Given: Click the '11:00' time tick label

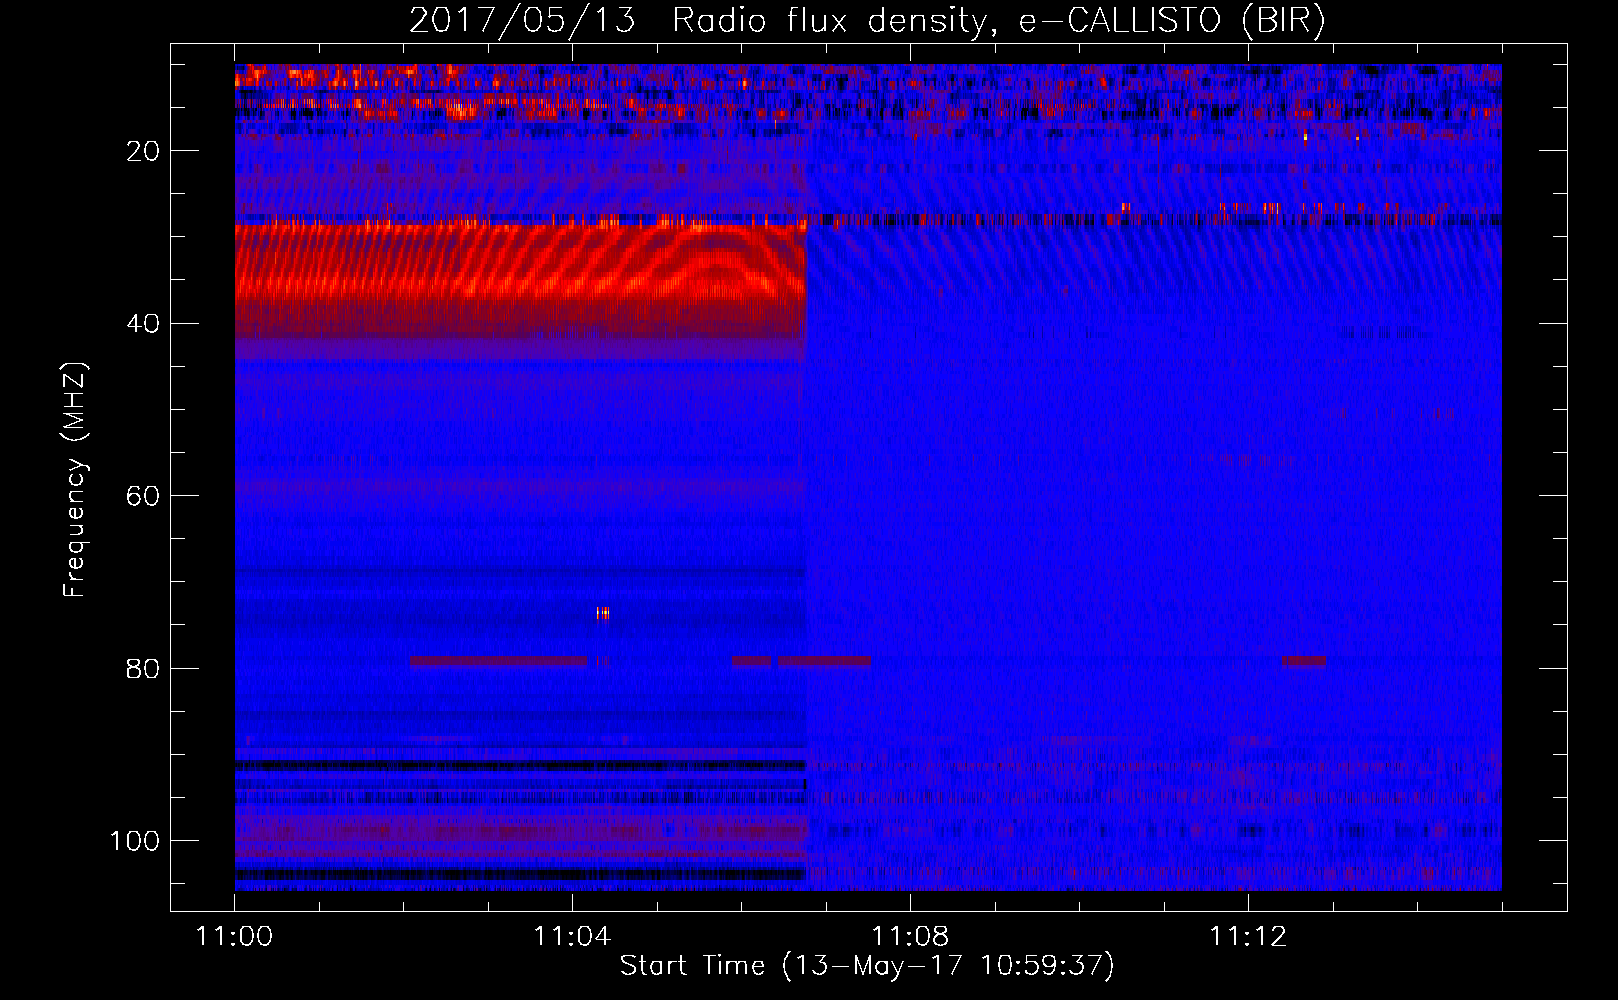Looking at the screenshot, I should (x=234, y=937).
